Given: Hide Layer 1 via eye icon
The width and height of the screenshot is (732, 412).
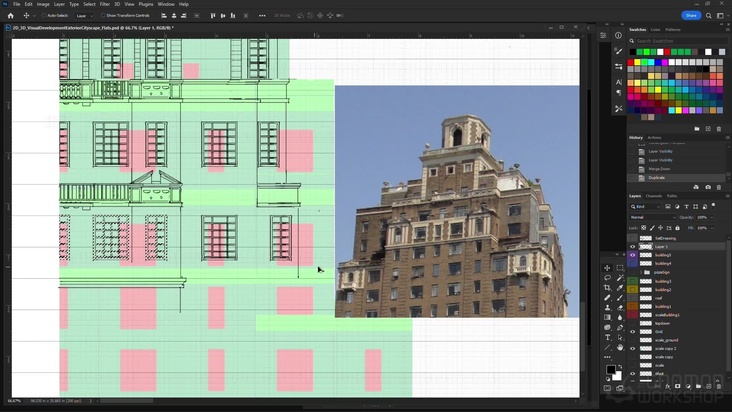Looking at the screenshot, I should point(633,247).
